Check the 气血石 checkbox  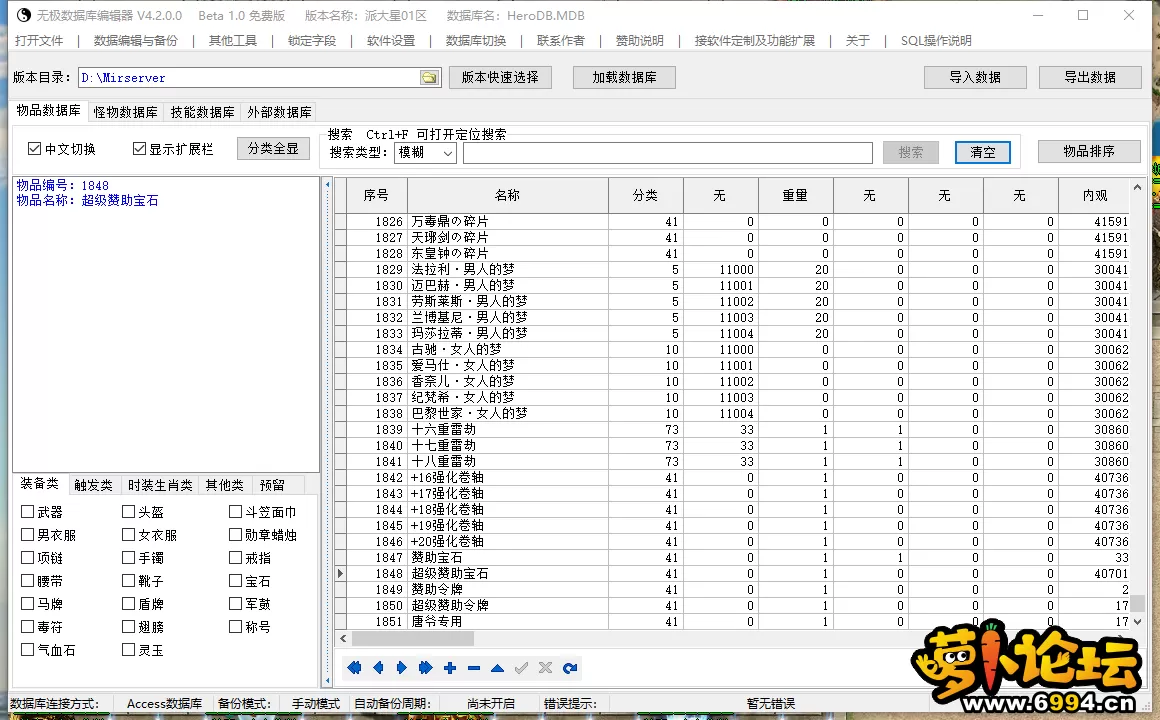coord(27,650)
